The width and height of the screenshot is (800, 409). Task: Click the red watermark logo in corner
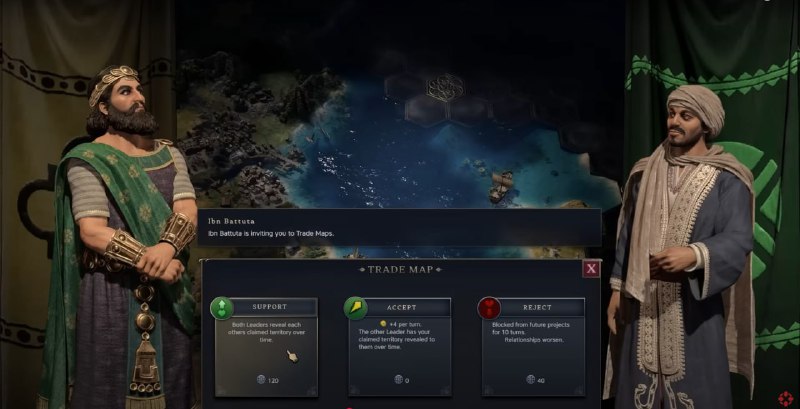click(786, 398)
